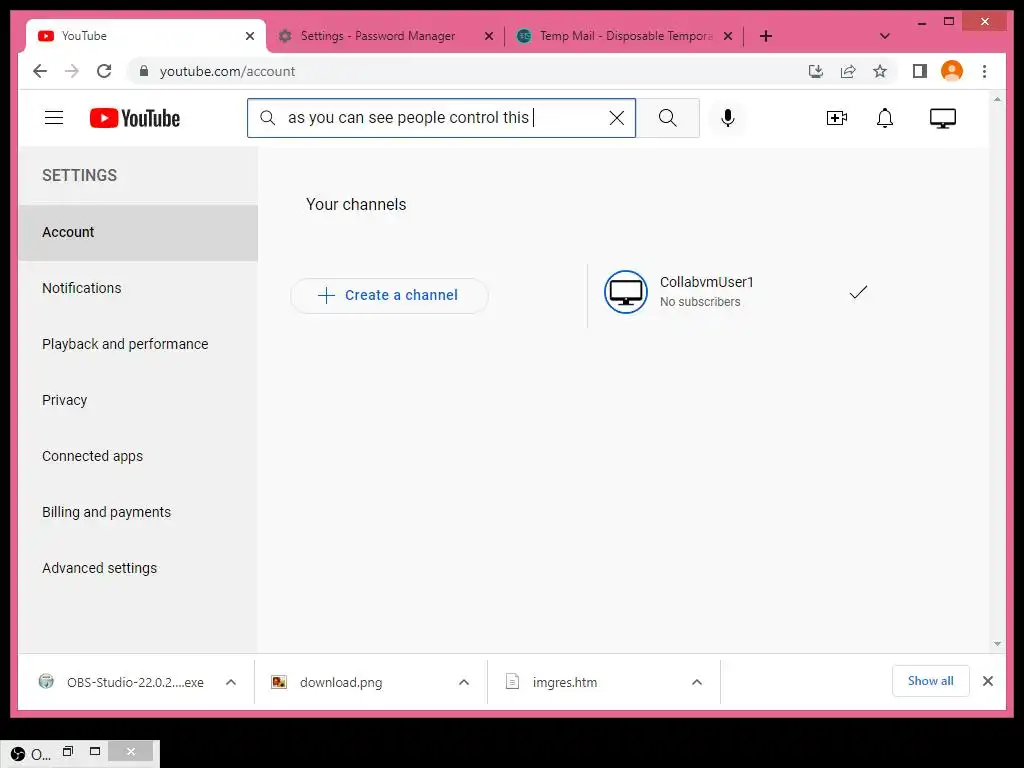Open the Create video camera icon
The width and height of the screenshot is (1024, 768).
tap(837, 118)
